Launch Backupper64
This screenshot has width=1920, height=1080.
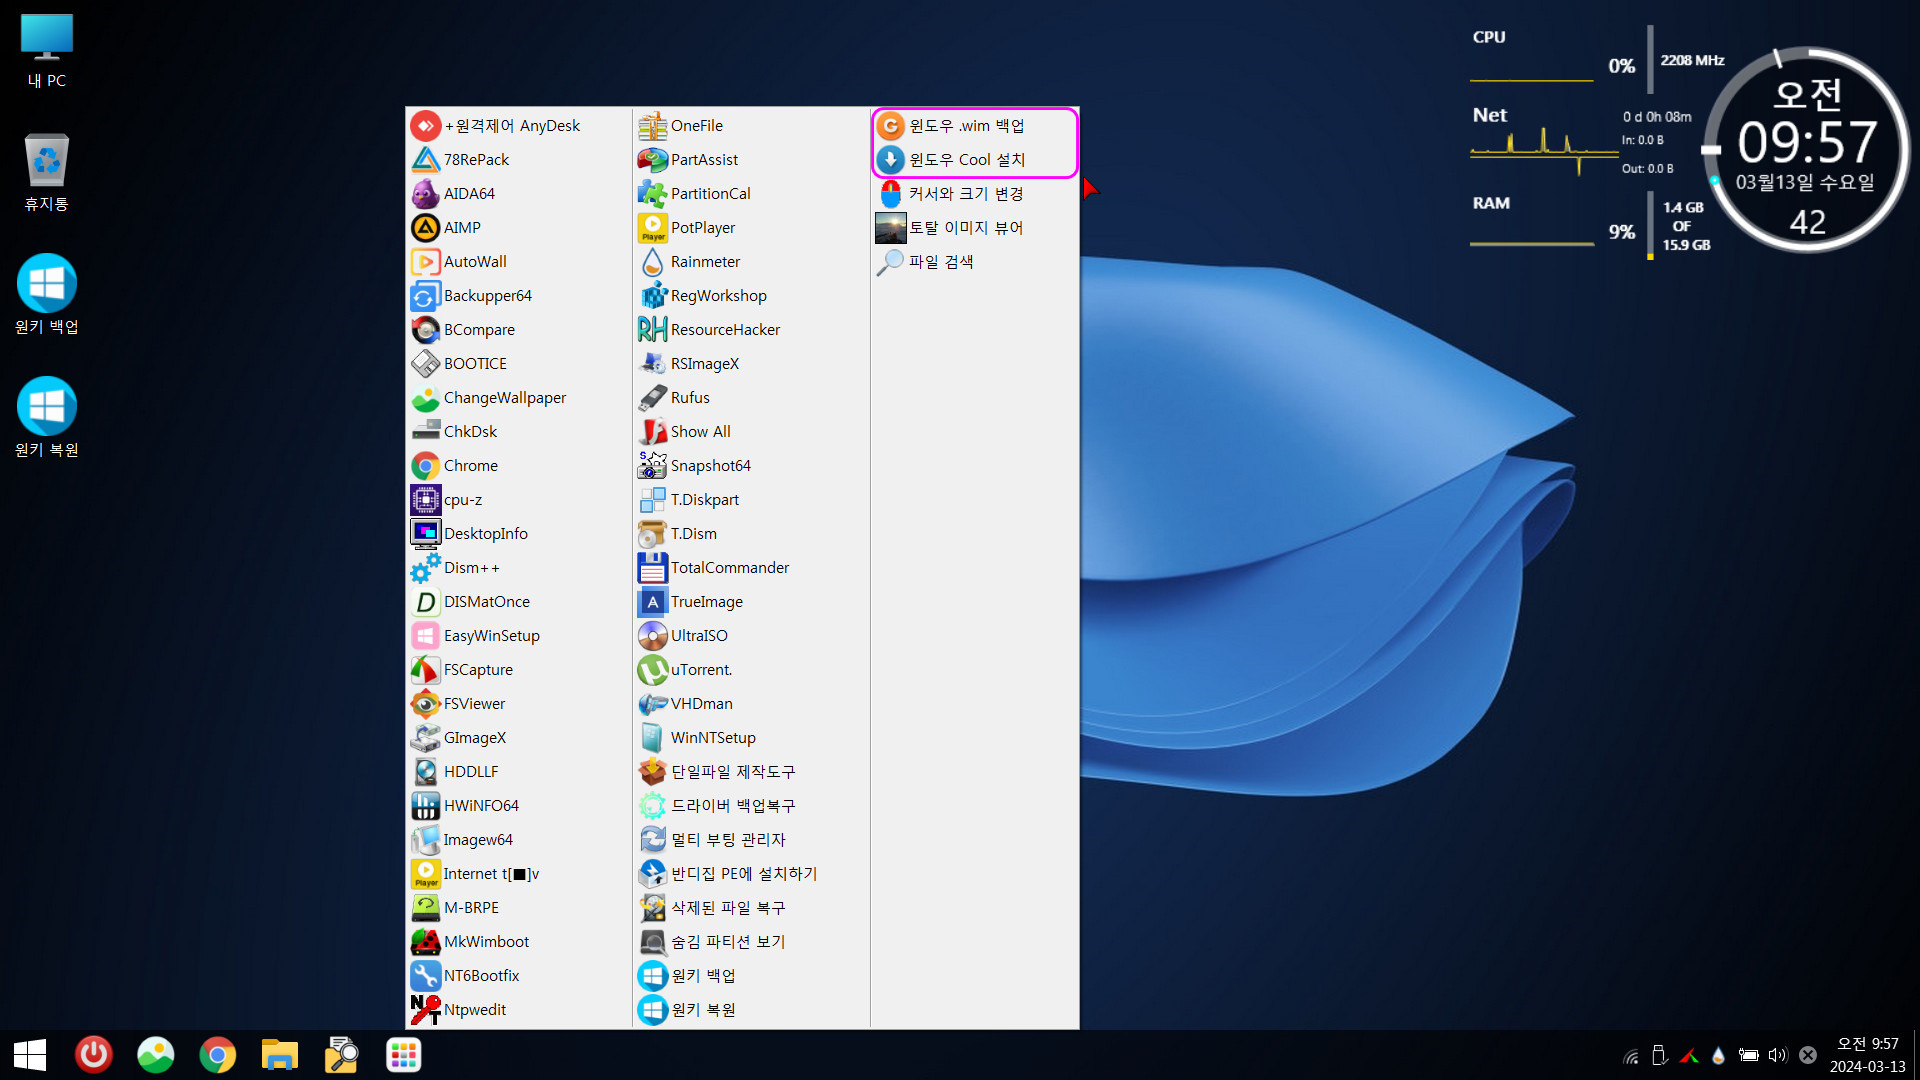click(518, 295)
